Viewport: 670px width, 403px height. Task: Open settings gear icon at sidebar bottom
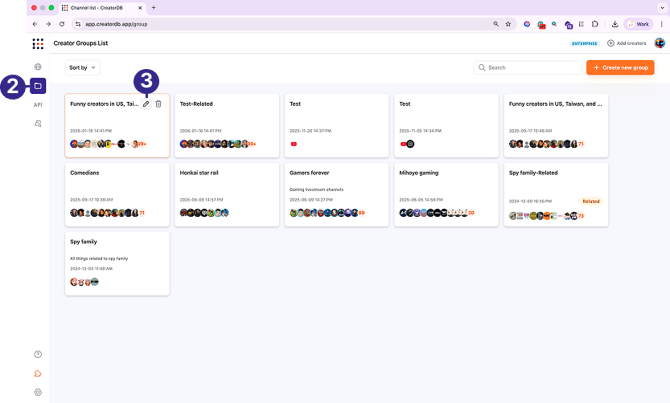38,392
